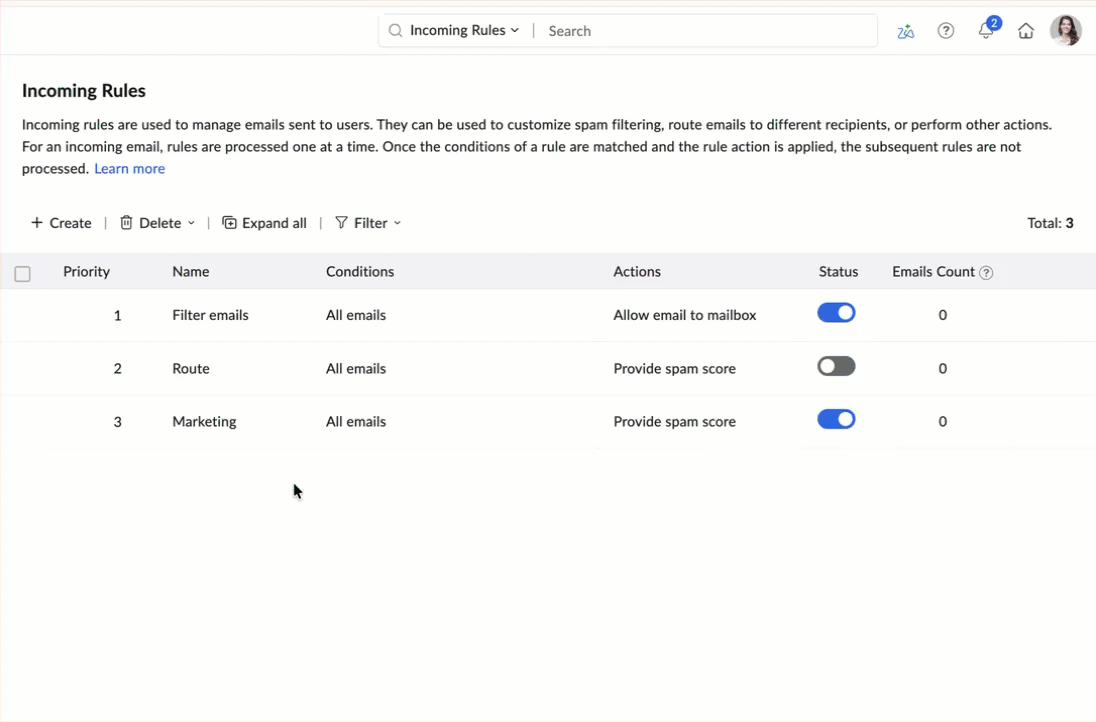Turn off the Marketing rule toggle
1096x722 pixels.
coord(836,420)
